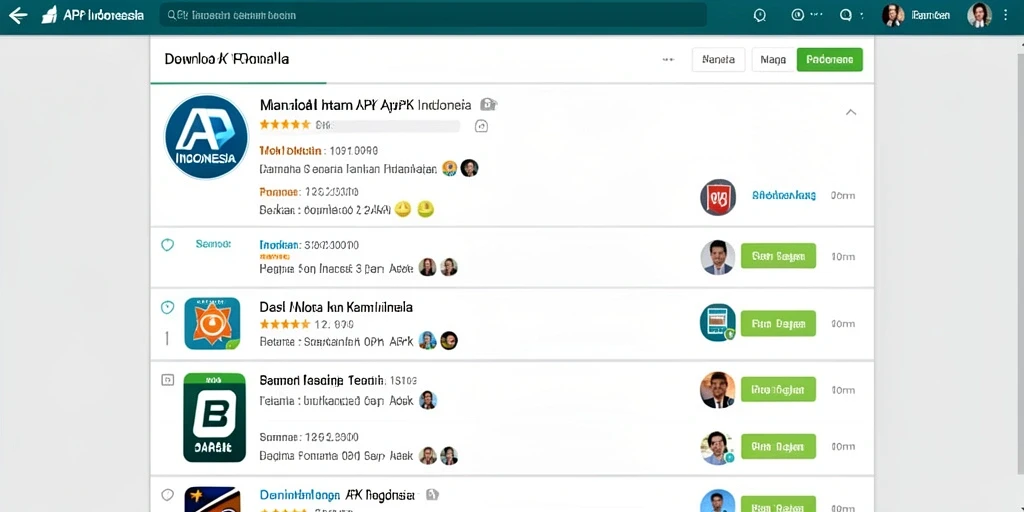Open the 'Dasl Mota kn Kamhinela' title
The width and height of the screenshot is (1024, 512).
[x=336, y=307]
